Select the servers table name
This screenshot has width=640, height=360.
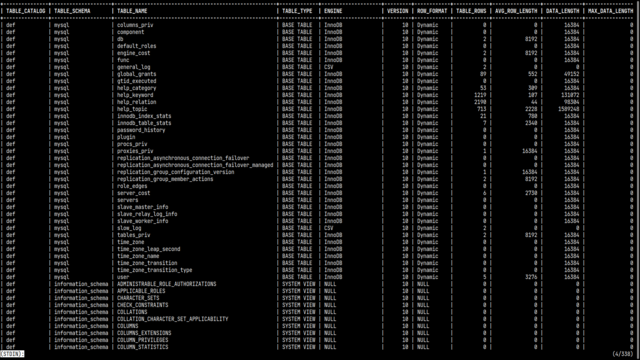[128, 200]
